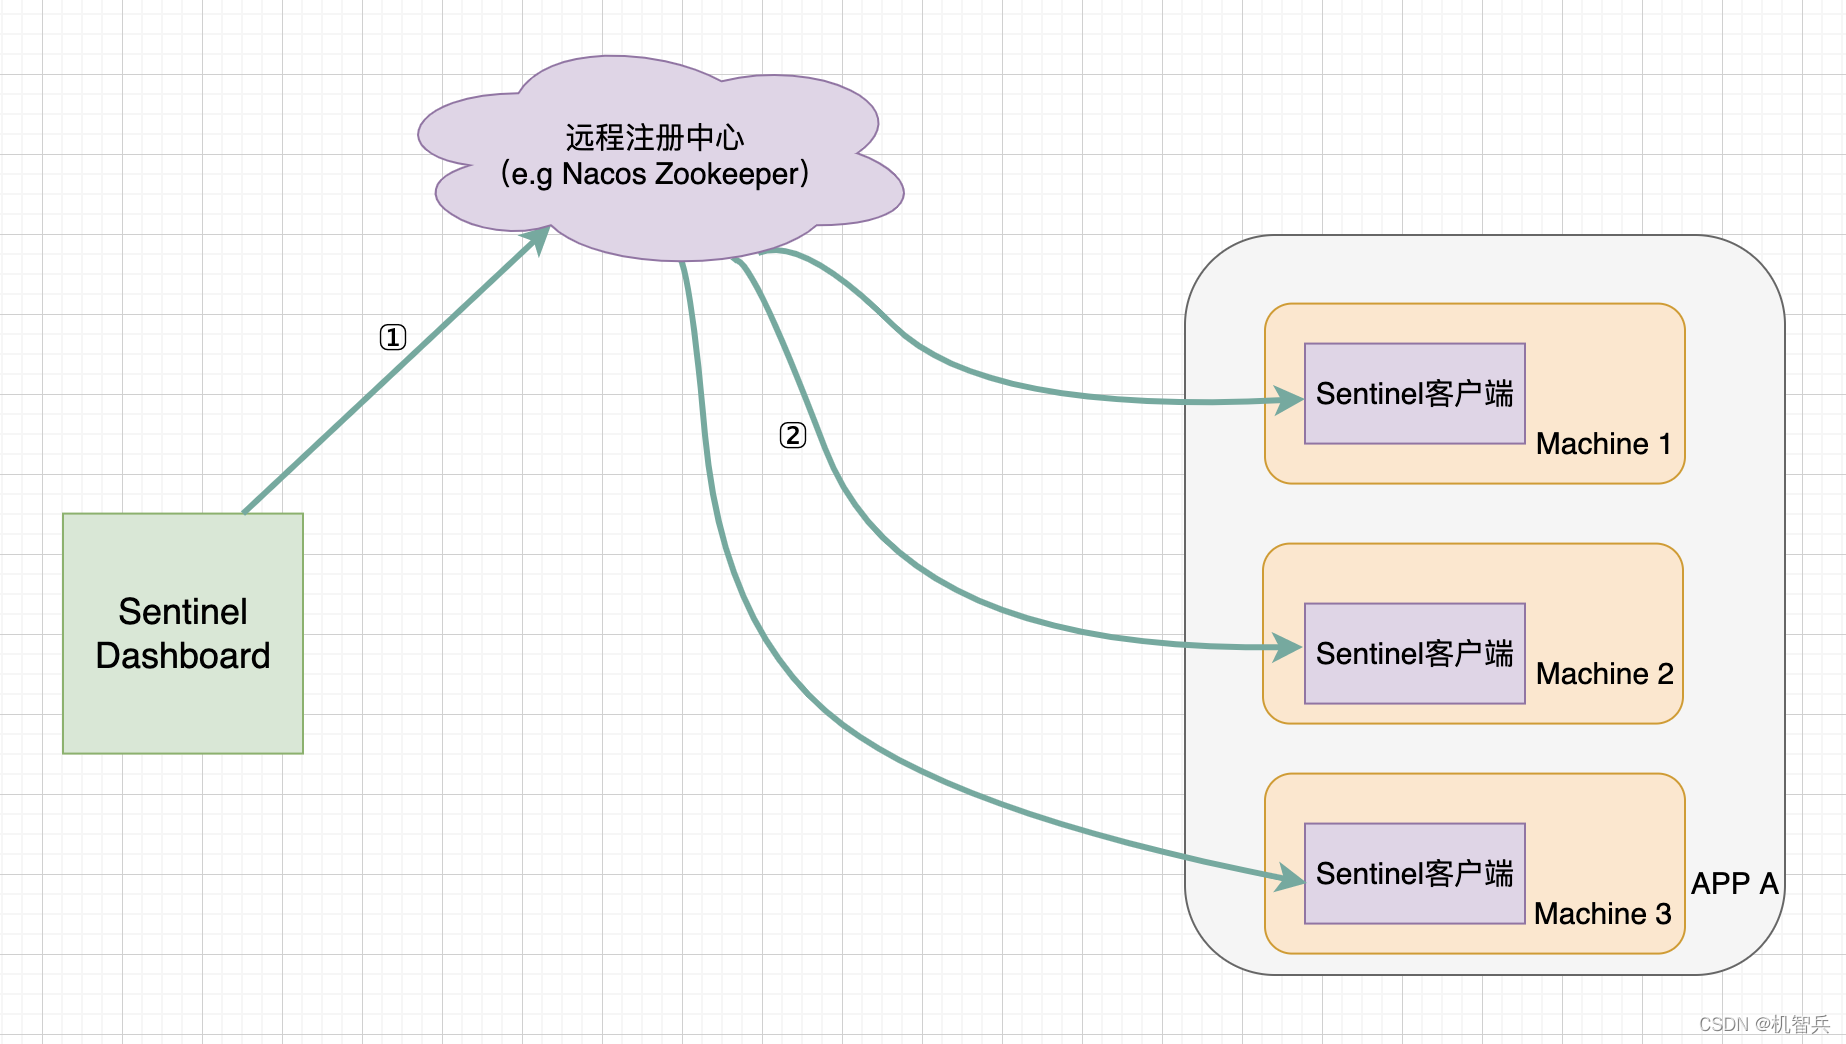Click the remote registry center cloud shape
Viewport: 1846px width, 1044px height.
[660, 158]
